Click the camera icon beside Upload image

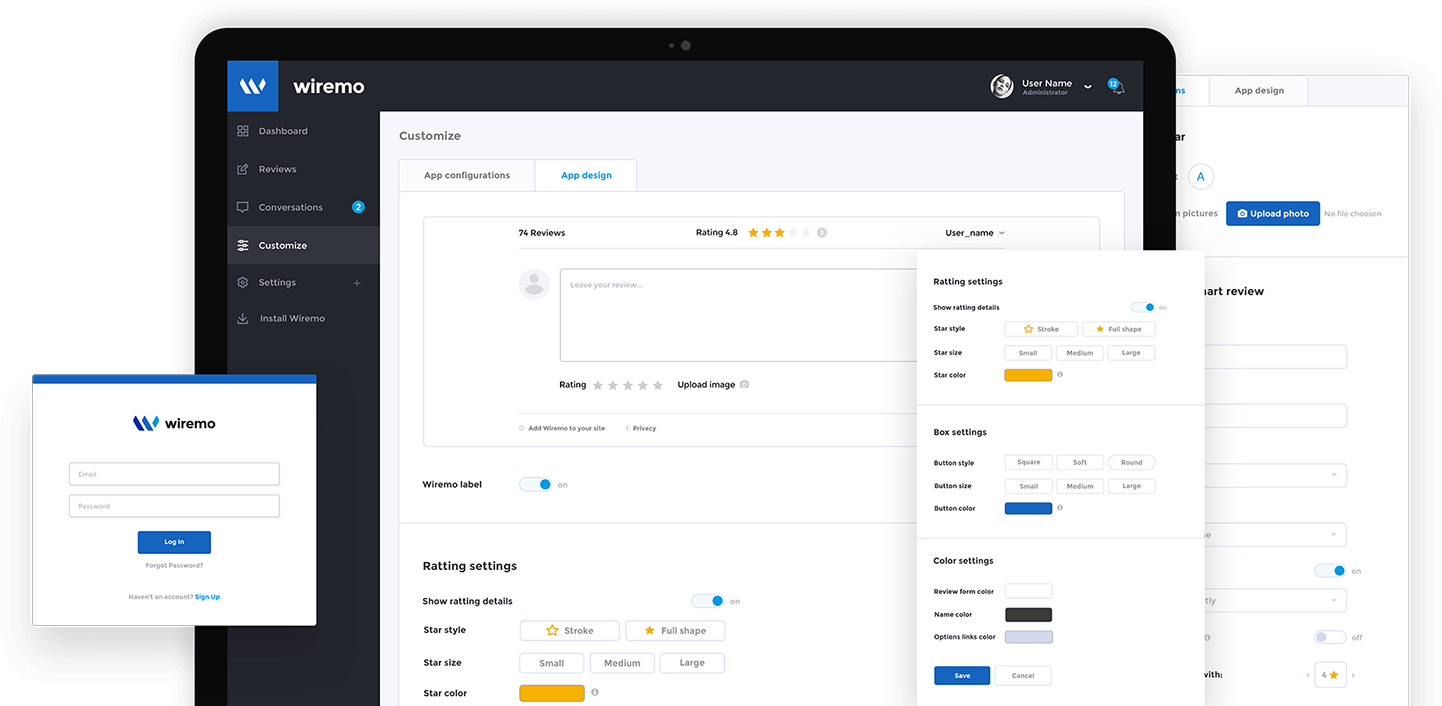(x=744, y=384)
